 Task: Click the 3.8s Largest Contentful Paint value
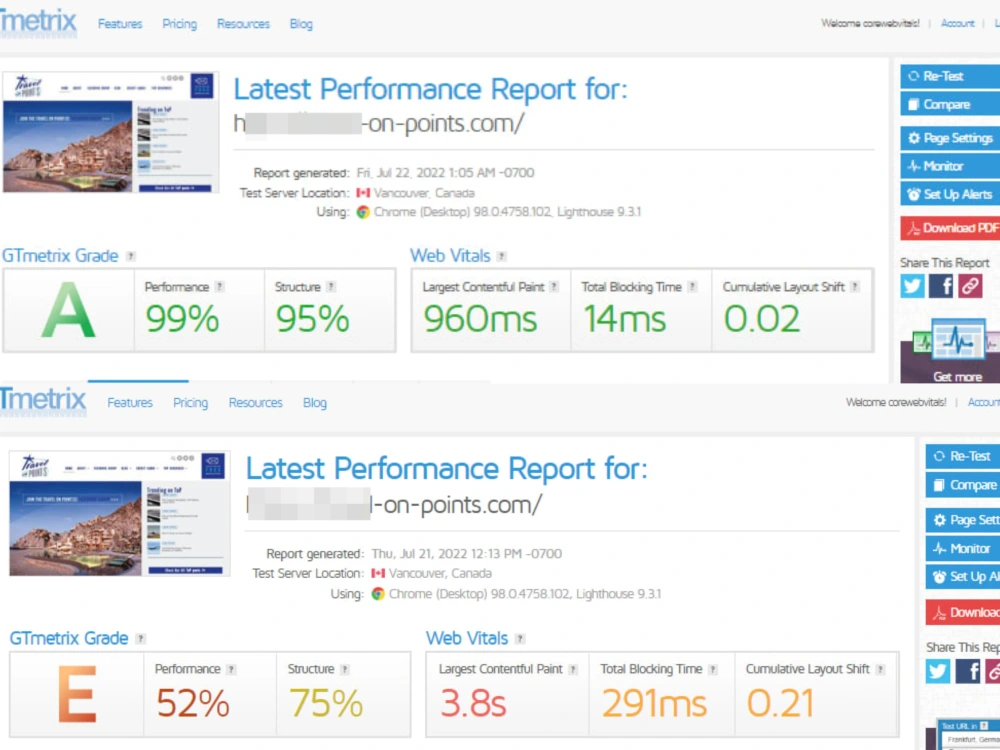point(473,703)
